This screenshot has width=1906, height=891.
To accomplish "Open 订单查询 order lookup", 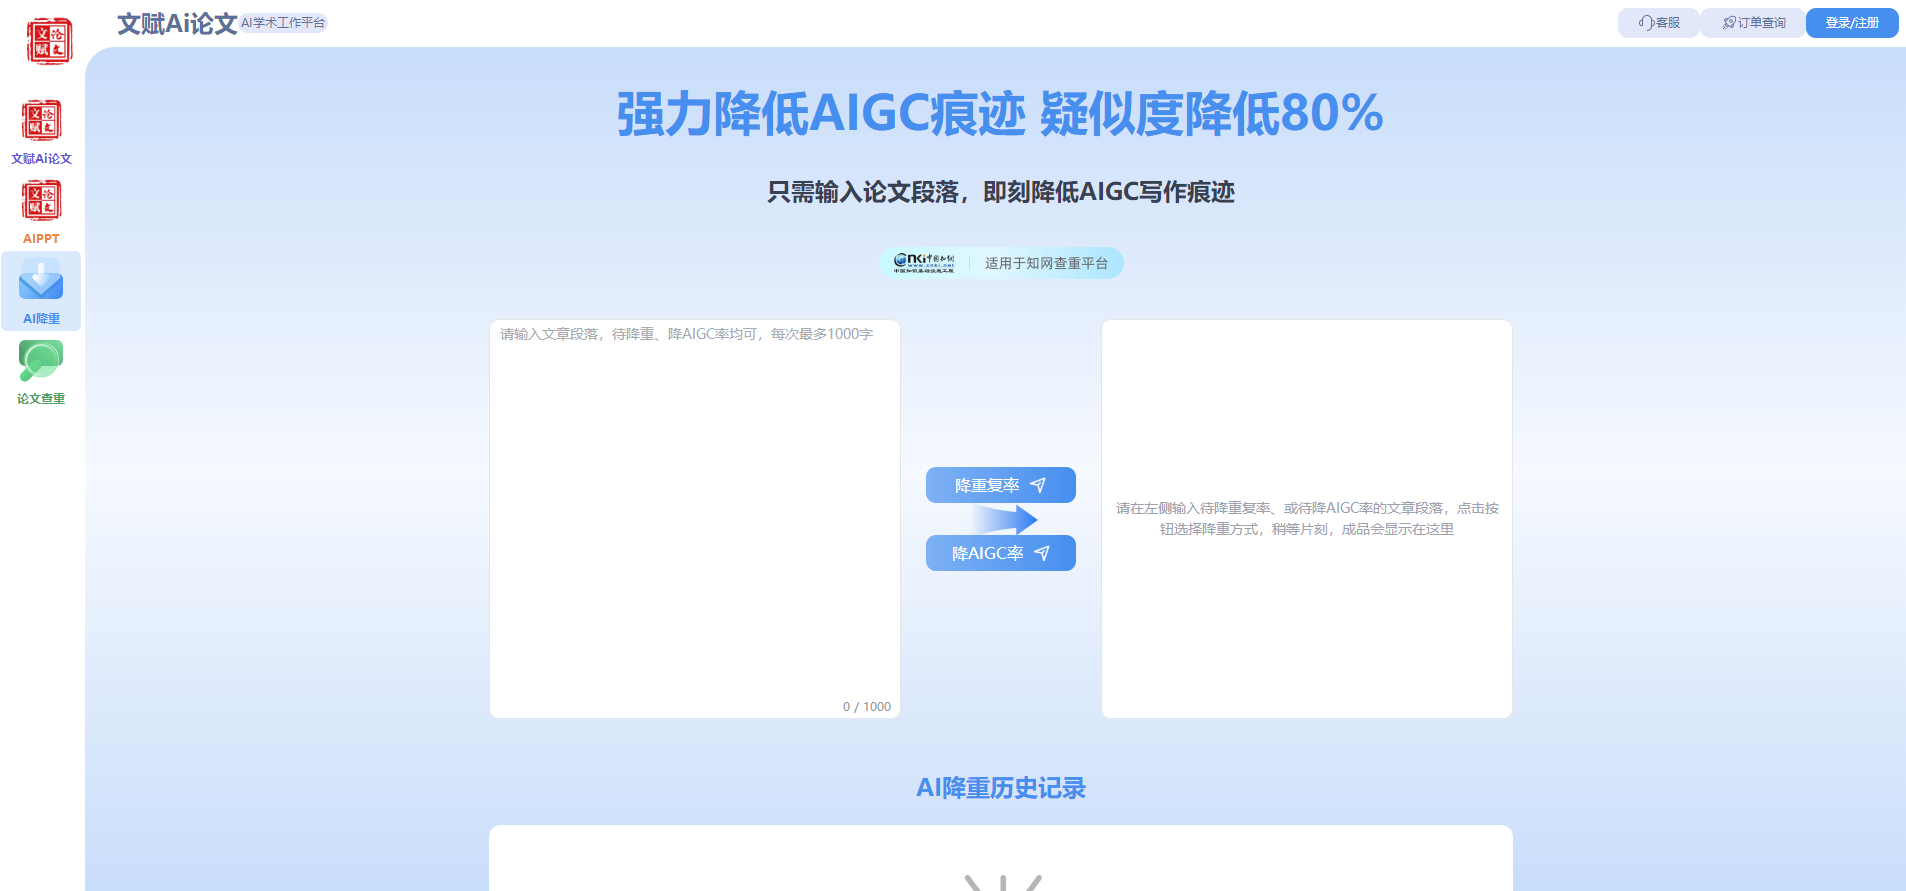I will [1752, 23].
